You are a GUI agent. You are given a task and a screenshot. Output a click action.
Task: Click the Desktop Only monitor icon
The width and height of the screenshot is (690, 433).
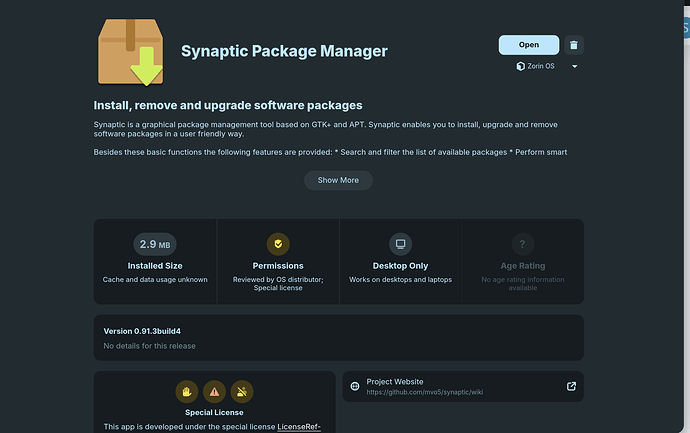tap(400, 244)
